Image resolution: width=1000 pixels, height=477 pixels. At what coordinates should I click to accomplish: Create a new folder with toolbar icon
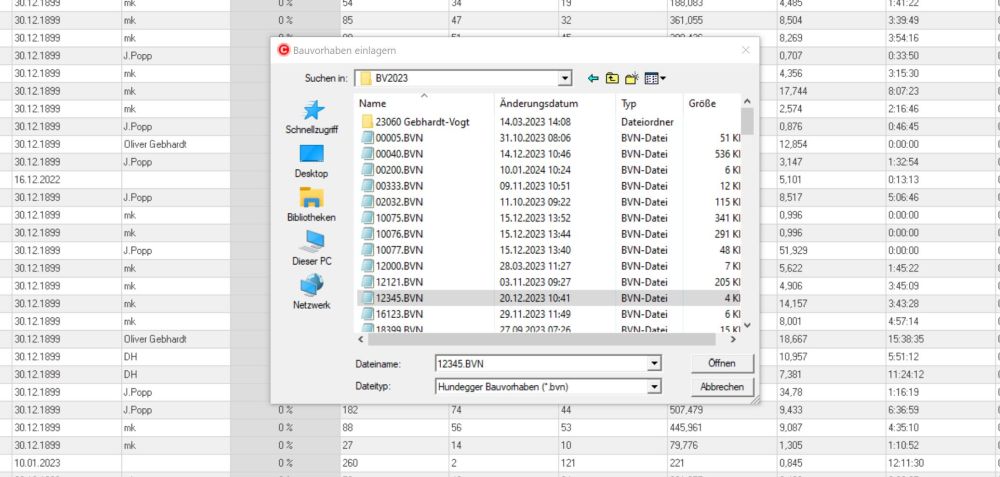(631, 78)
